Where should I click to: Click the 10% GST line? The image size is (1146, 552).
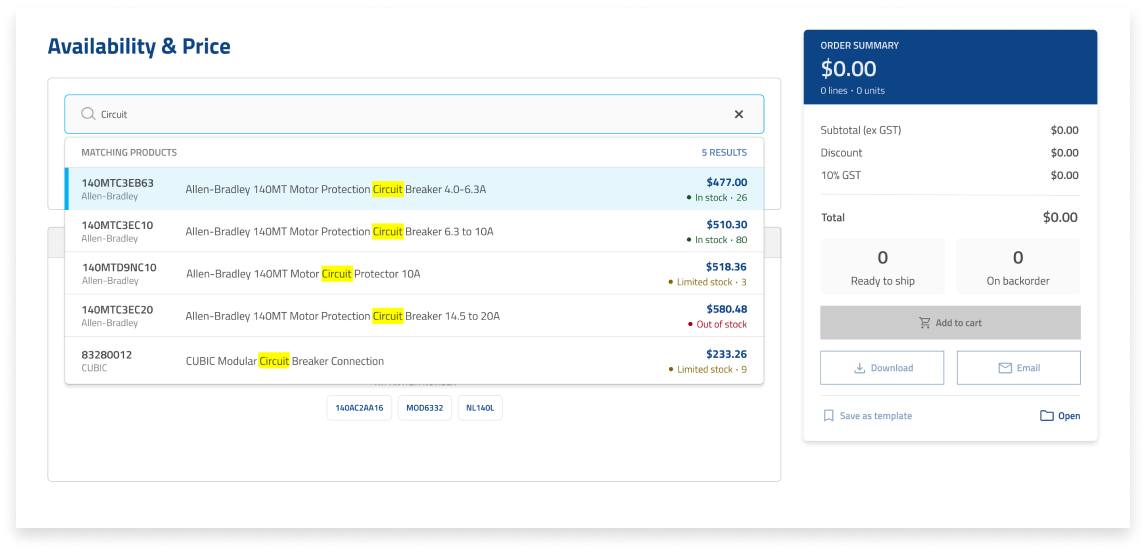(950, 175)
